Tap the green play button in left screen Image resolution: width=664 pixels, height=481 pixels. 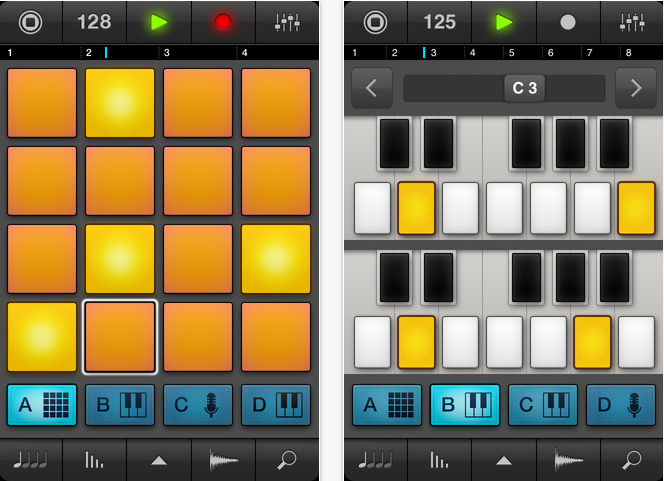[x=159, y=22]
